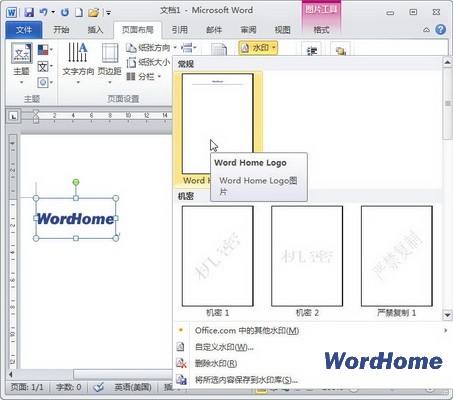This screenshot has height=400, width=453.
Task: Open a file with folder icon
Action: pos(94,13)
